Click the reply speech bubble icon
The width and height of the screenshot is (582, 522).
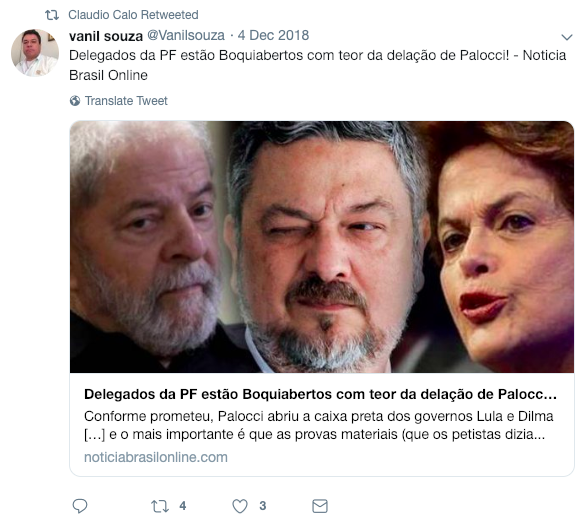tap(79, 506)
